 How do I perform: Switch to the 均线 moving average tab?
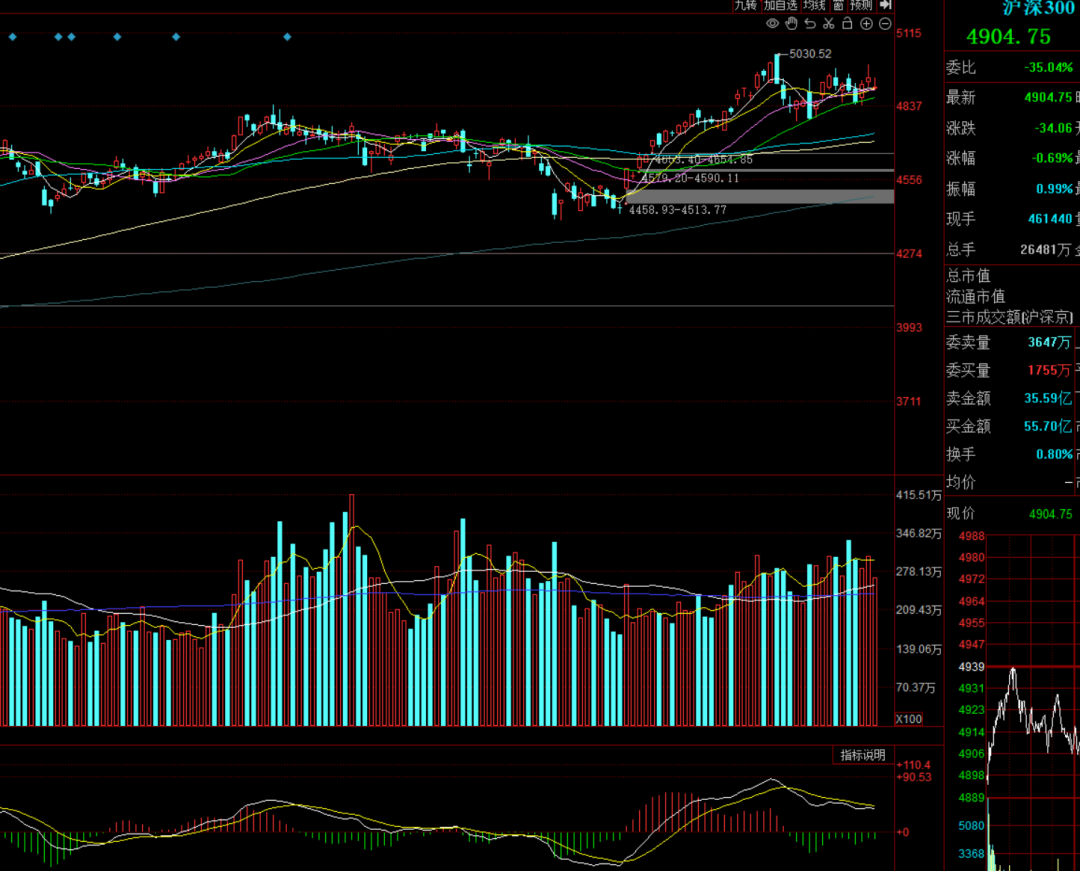coord(814,5)
